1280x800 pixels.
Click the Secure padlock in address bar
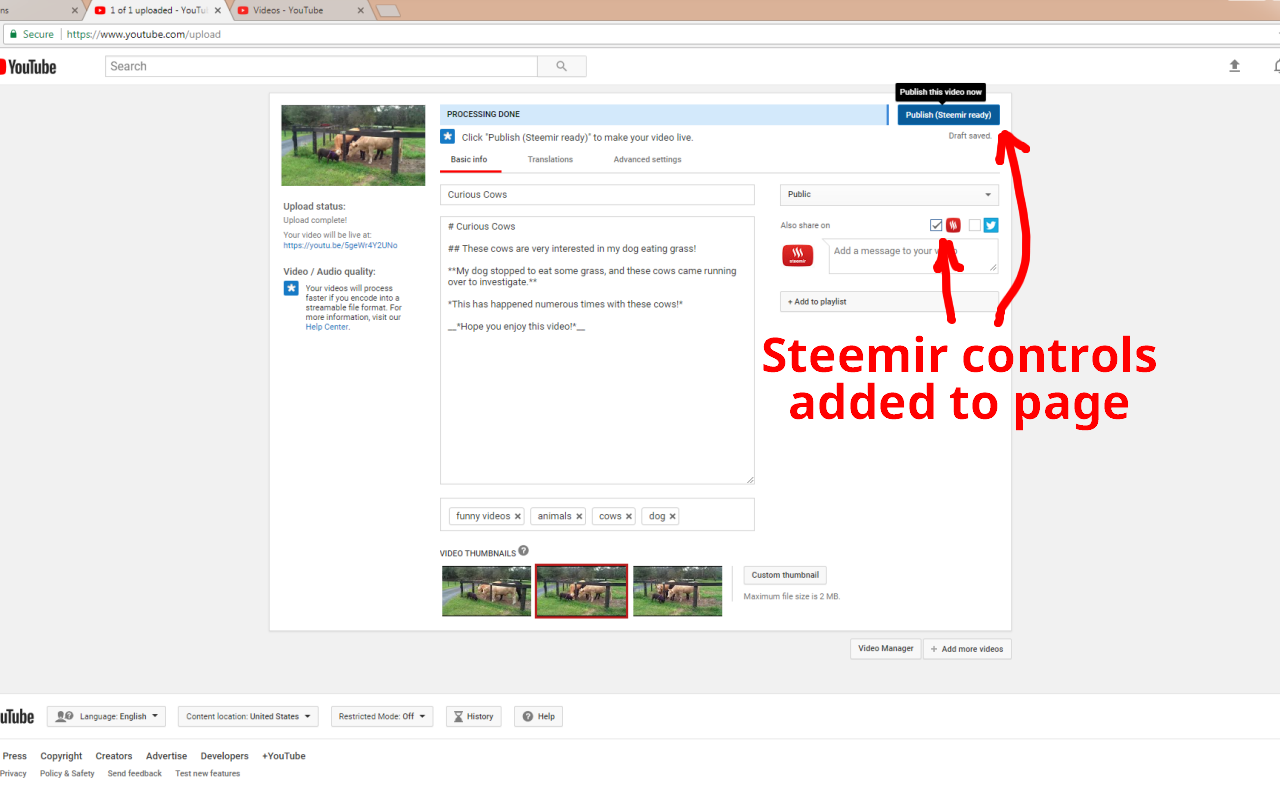point(14,34)
